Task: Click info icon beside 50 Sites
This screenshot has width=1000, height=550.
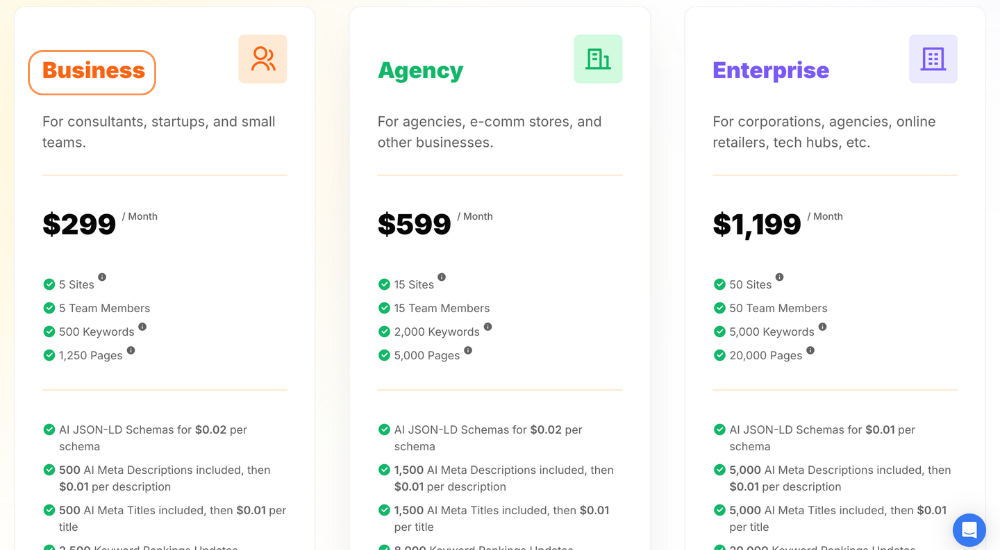Action: coord(780,277)
